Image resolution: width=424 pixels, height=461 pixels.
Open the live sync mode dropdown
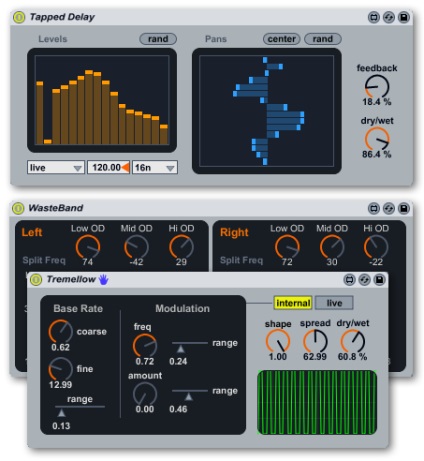click(x=56, y=167)
